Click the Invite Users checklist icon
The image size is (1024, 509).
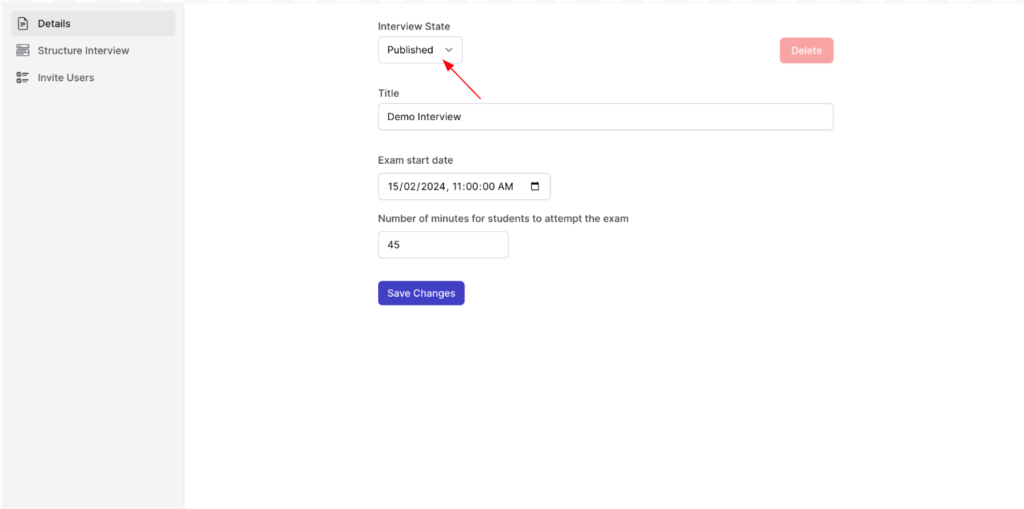point(23,78)
